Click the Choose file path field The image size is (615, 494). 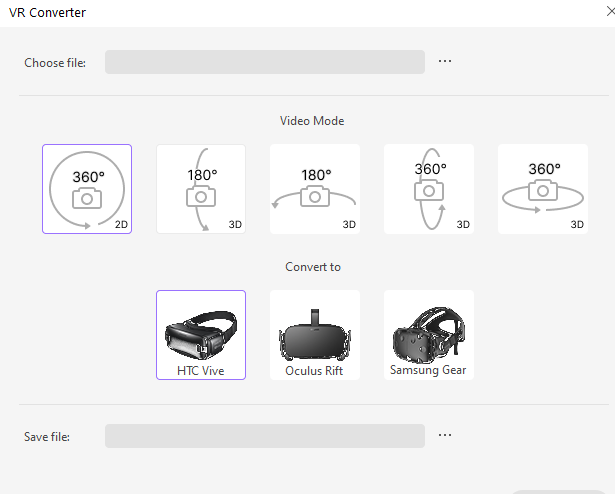(265, 62)
